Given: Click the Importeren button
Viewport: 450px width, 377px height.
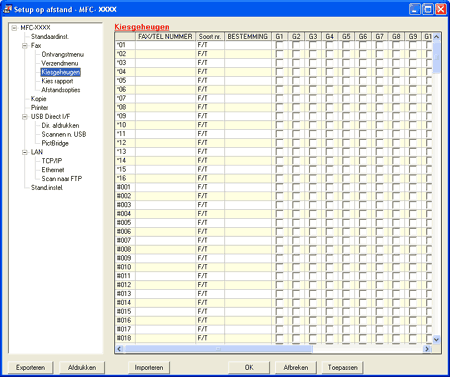Looking at the screenshot, I should [x=149, y=368].
